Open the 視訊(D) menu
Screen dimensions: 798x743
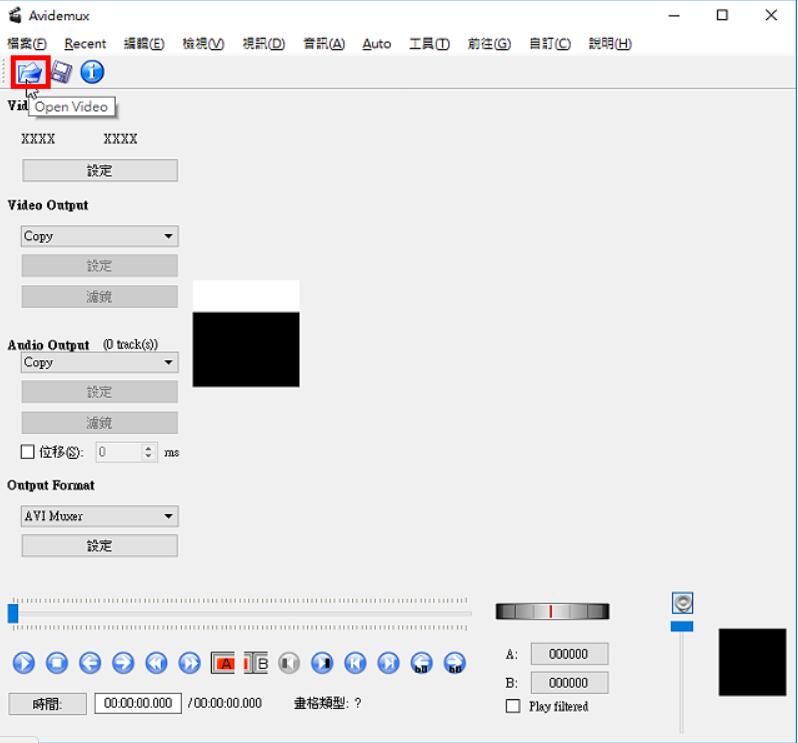pyautogui.click(x=264, y=44)
